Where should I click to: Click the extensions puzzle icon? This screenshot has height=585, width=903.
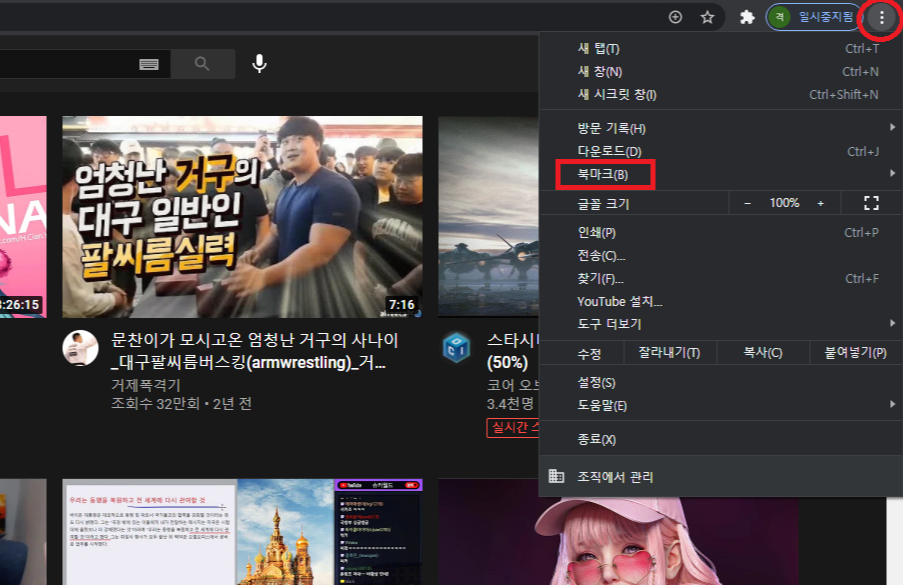point(747,17)
